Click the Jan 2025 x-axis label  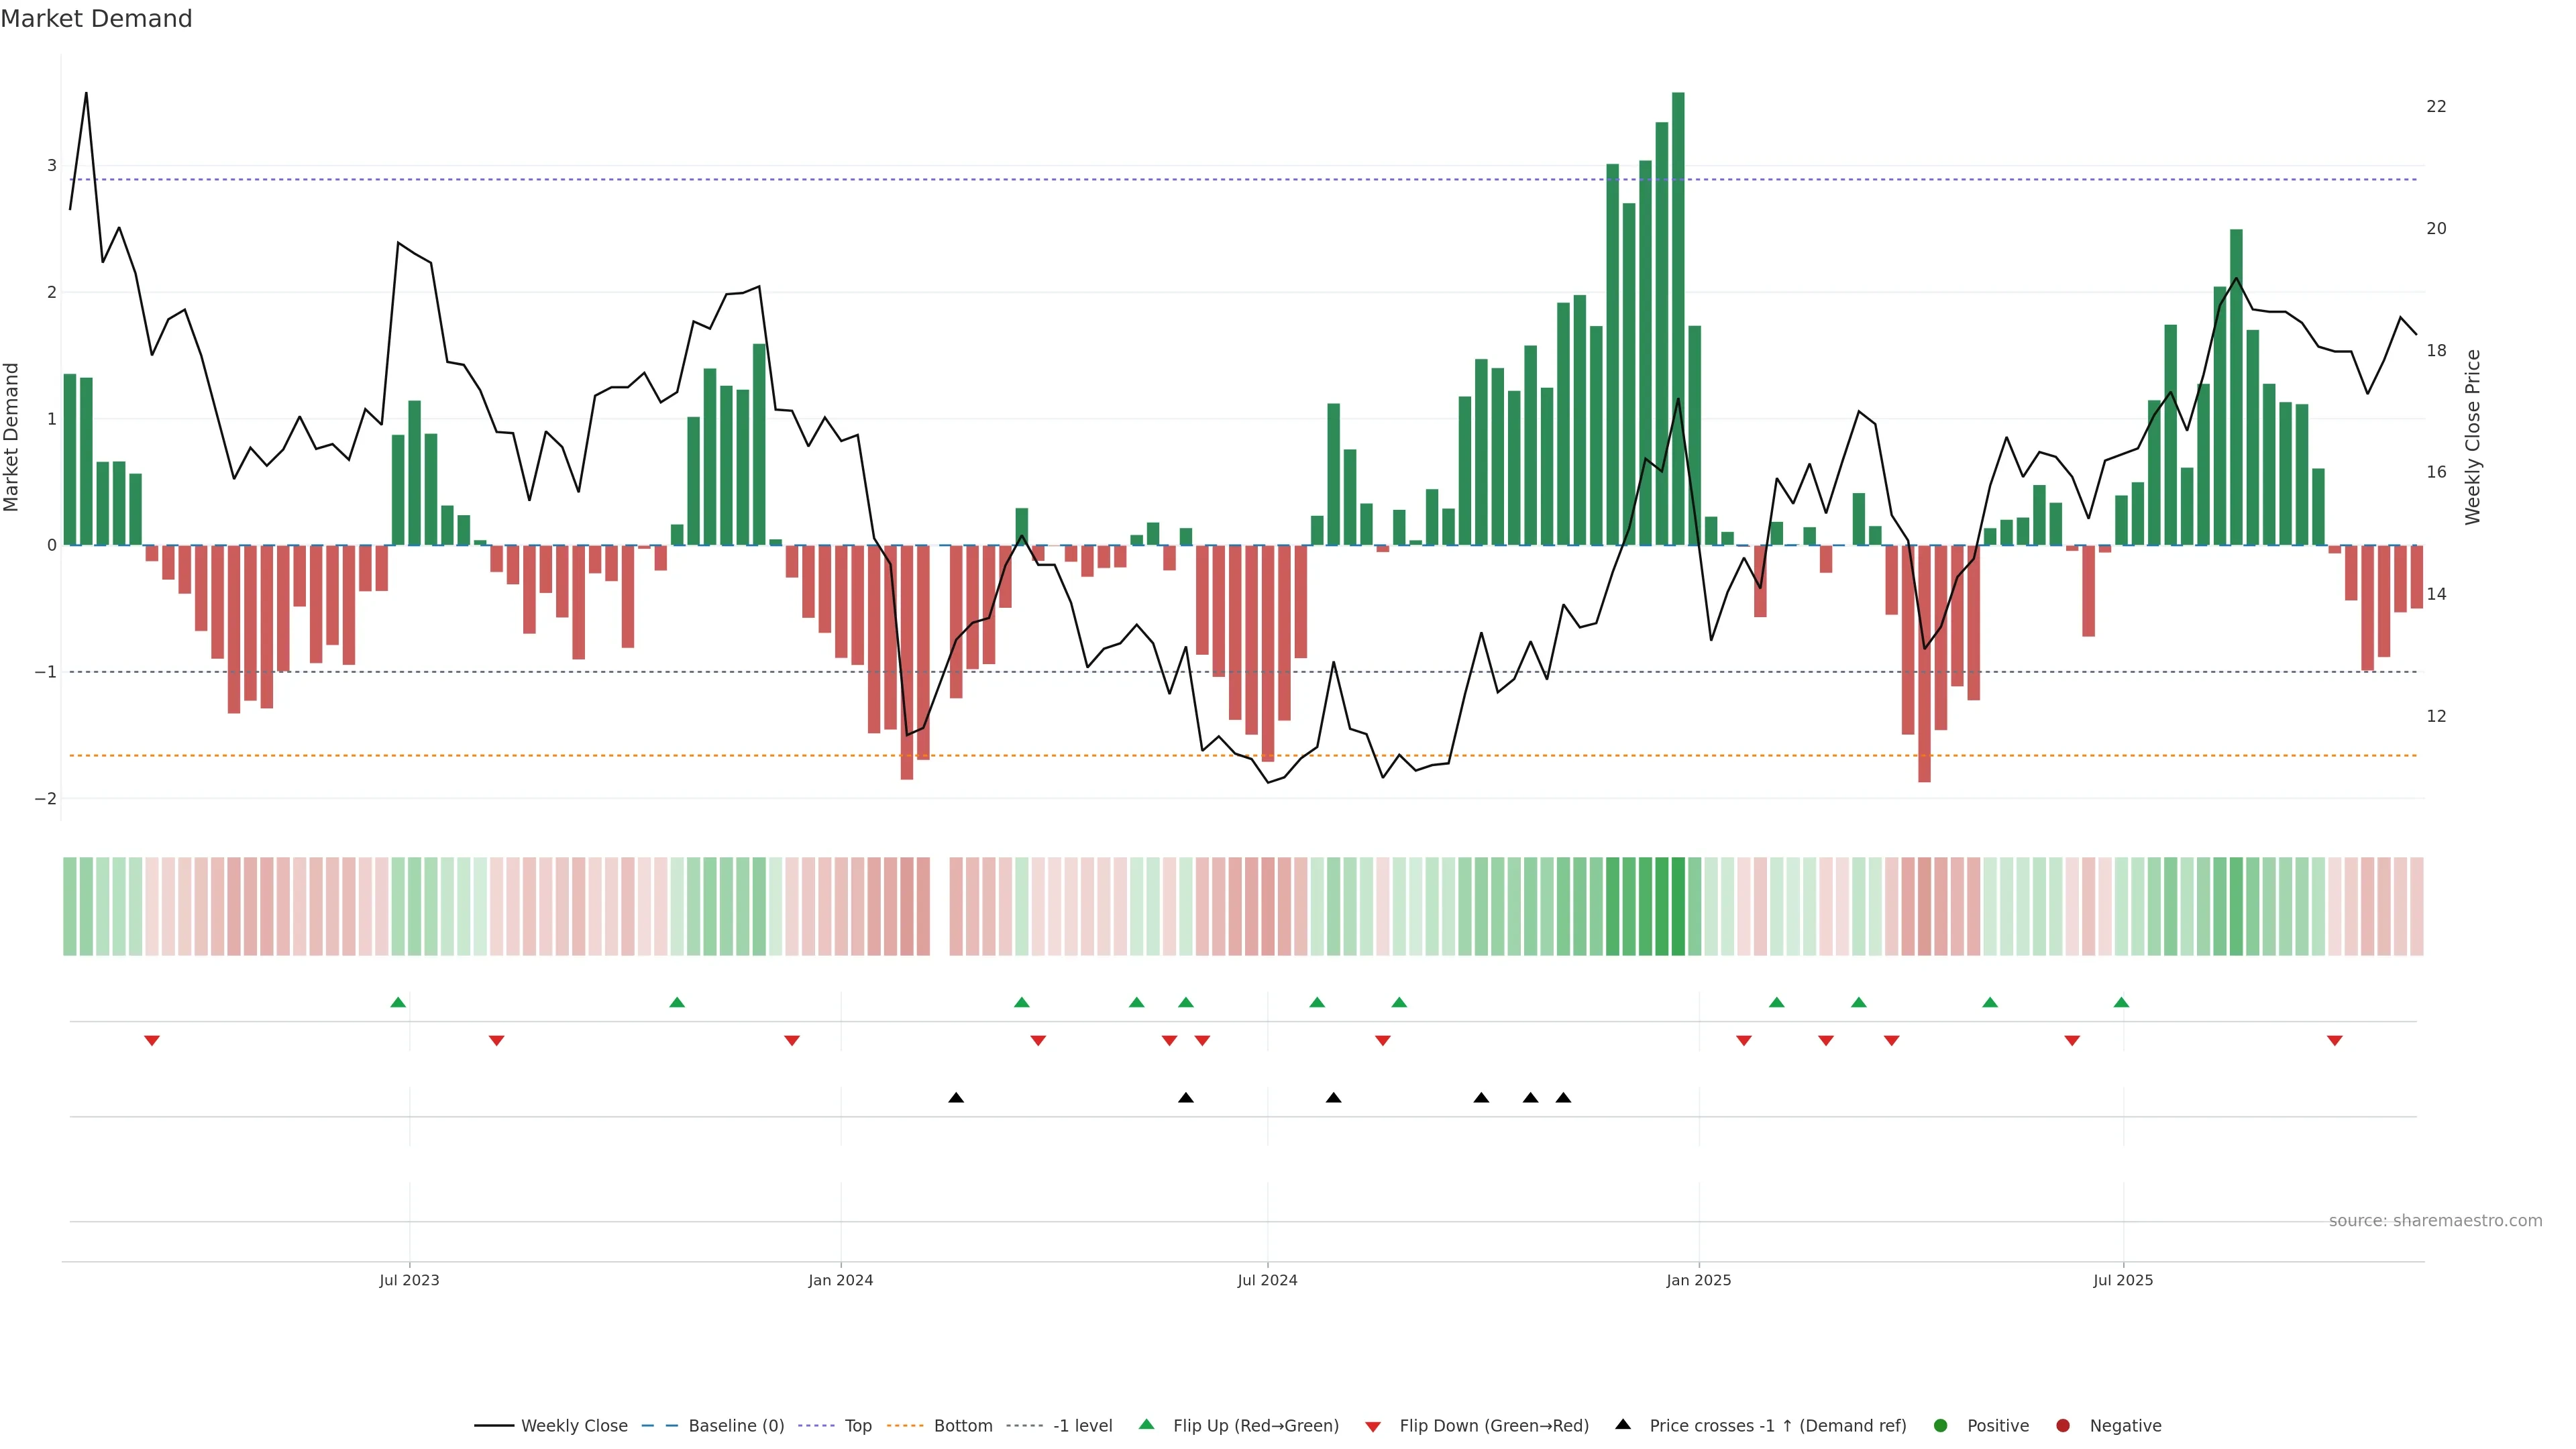1698,1280
